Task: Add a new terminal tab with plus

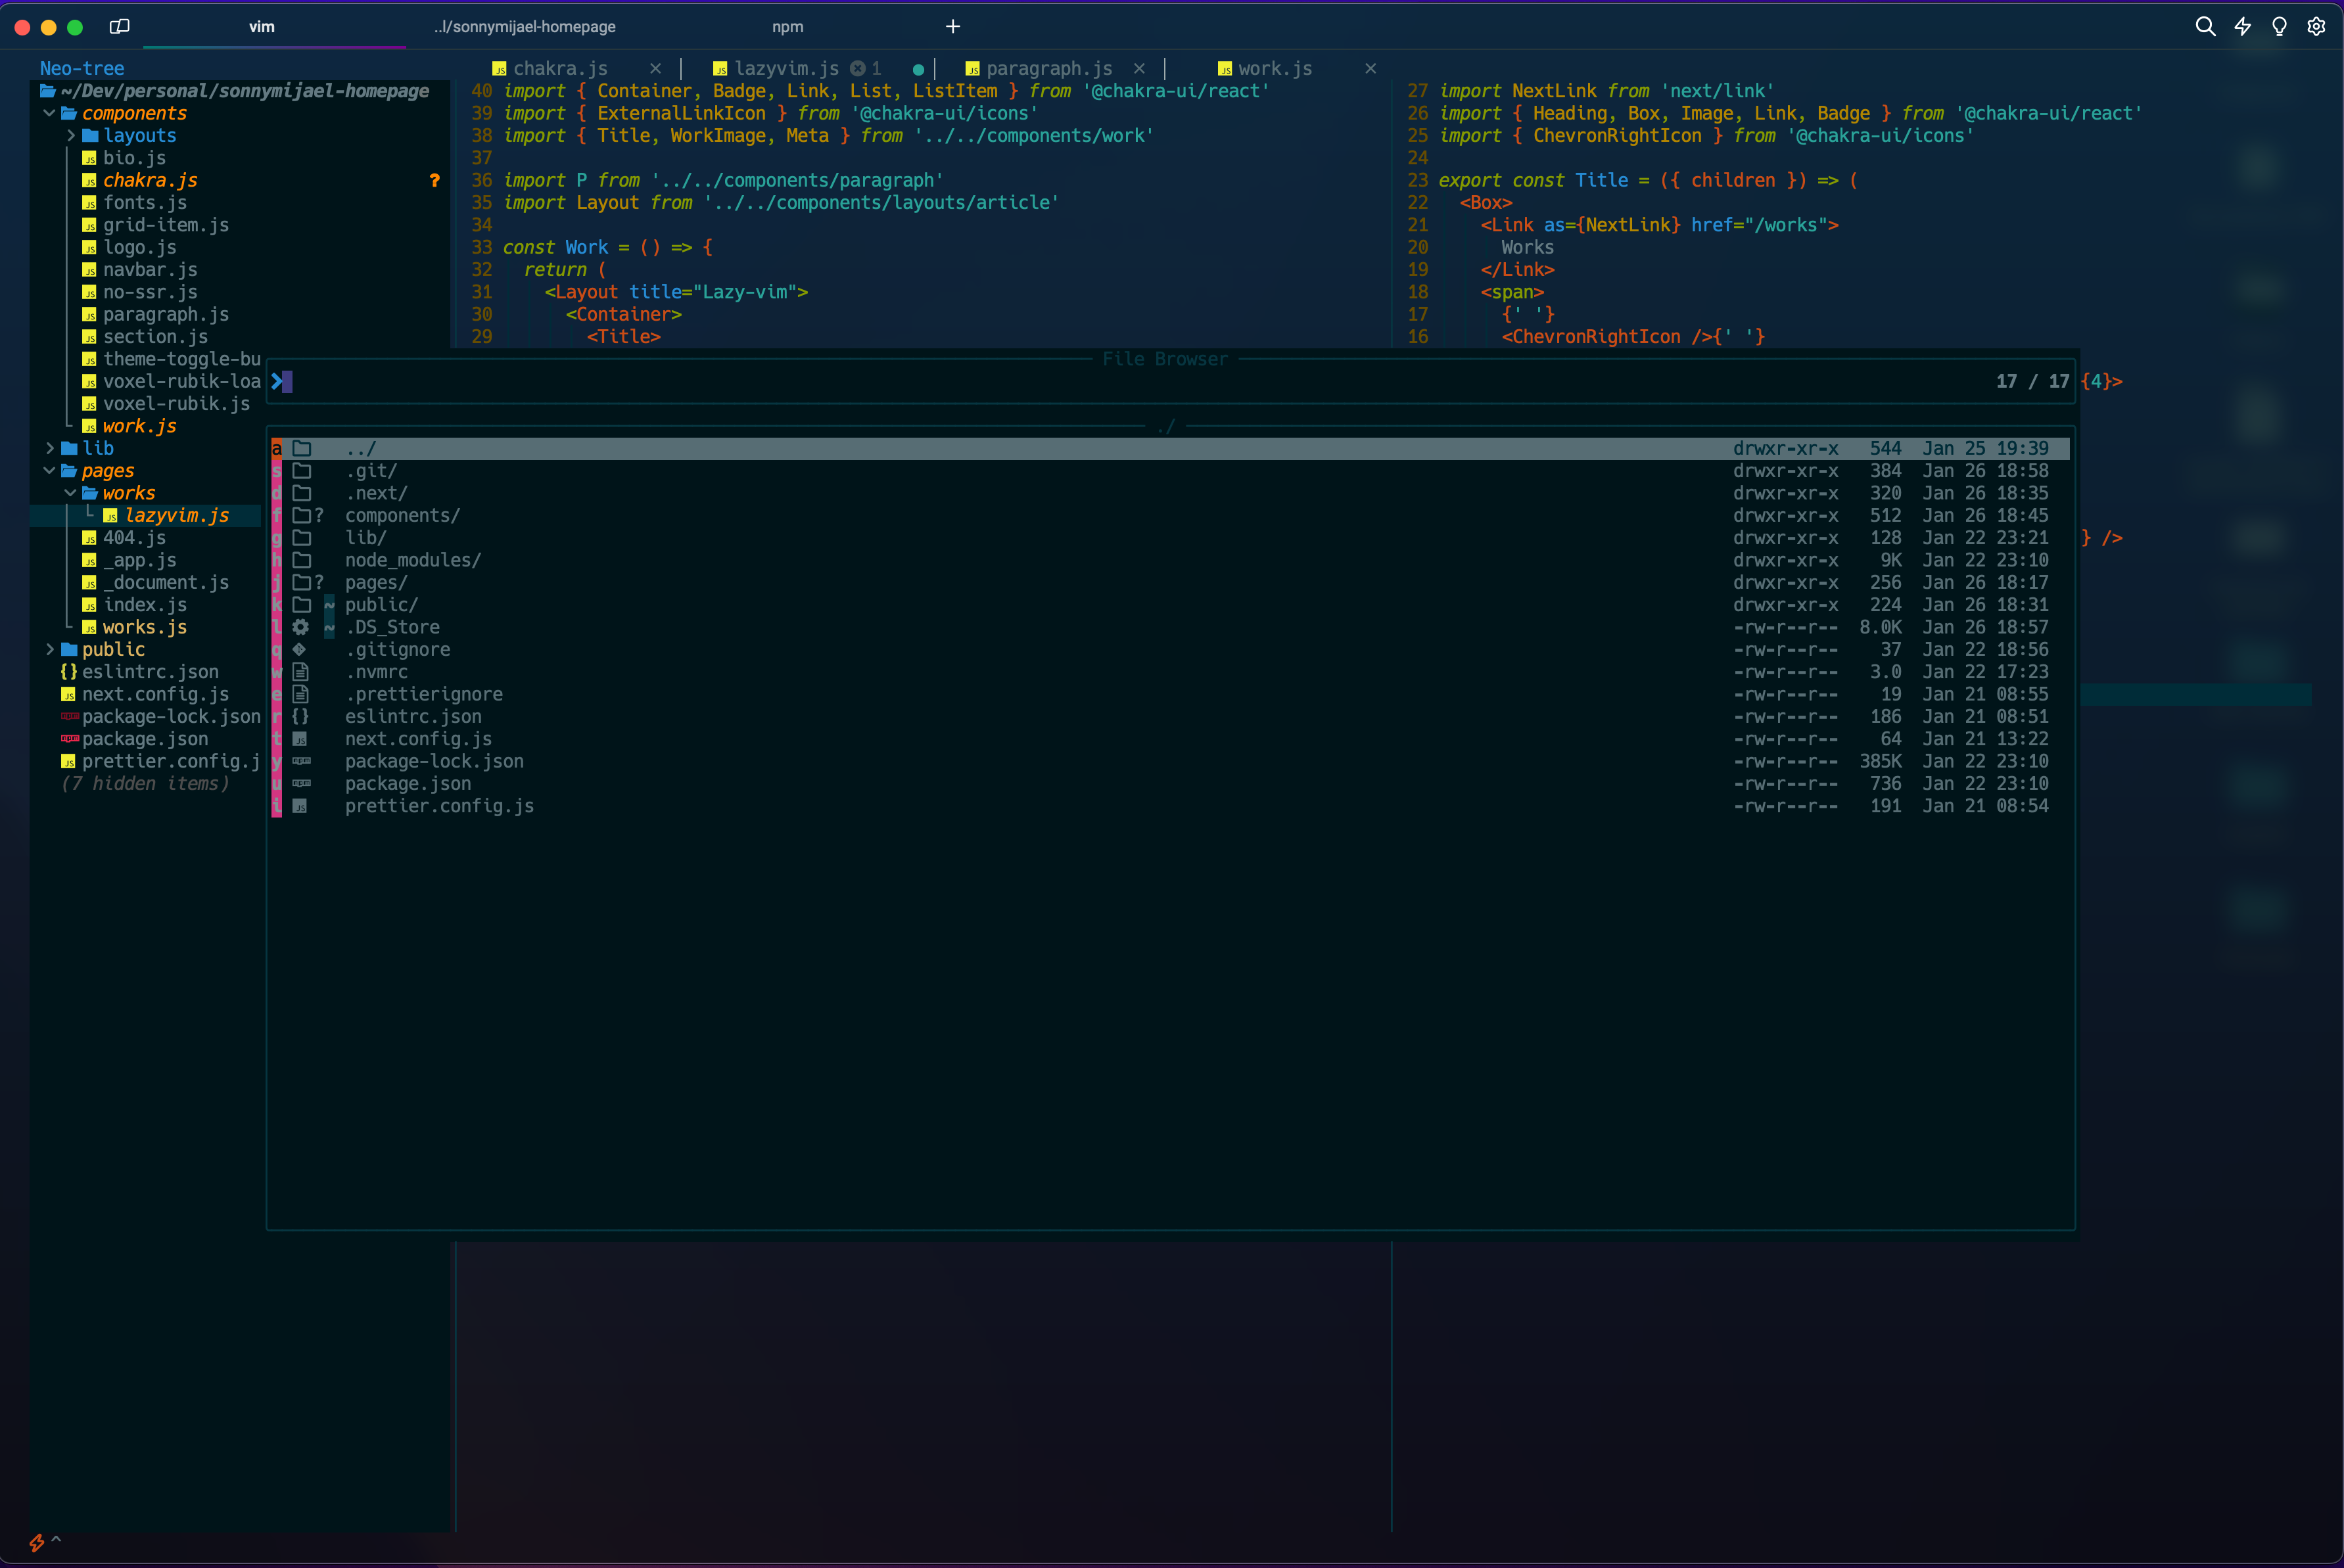Action: click(953, 27)
